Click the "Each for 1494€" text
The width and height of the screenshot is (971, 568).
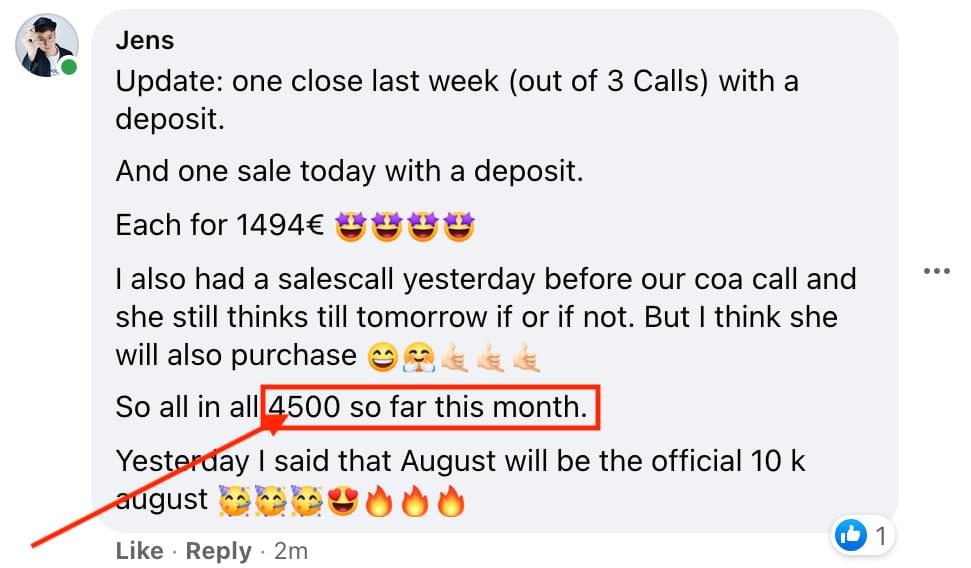click(219, 226)
